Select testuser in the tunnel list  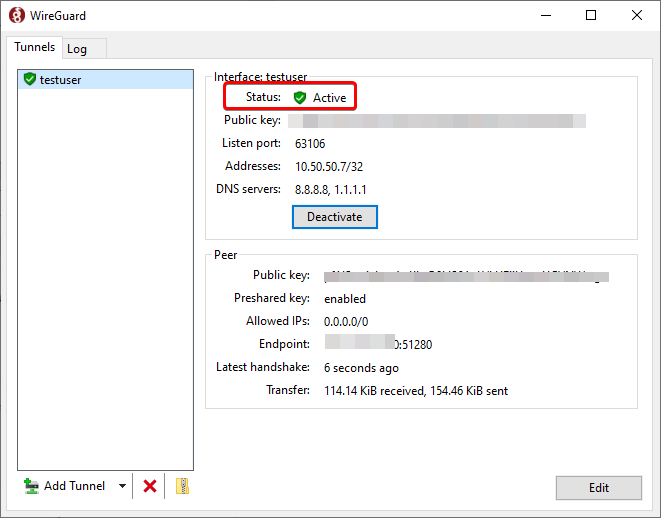61,80
